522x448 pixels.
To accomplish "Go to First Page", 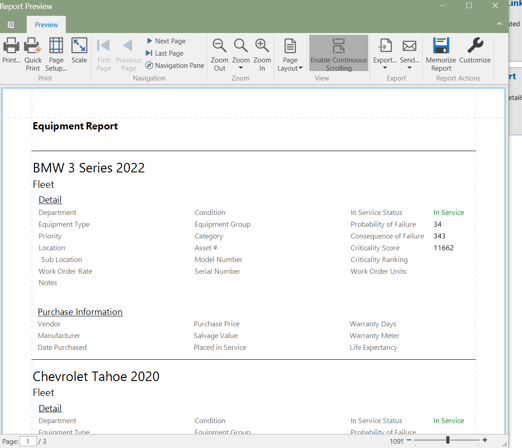I will click(104, 54).
